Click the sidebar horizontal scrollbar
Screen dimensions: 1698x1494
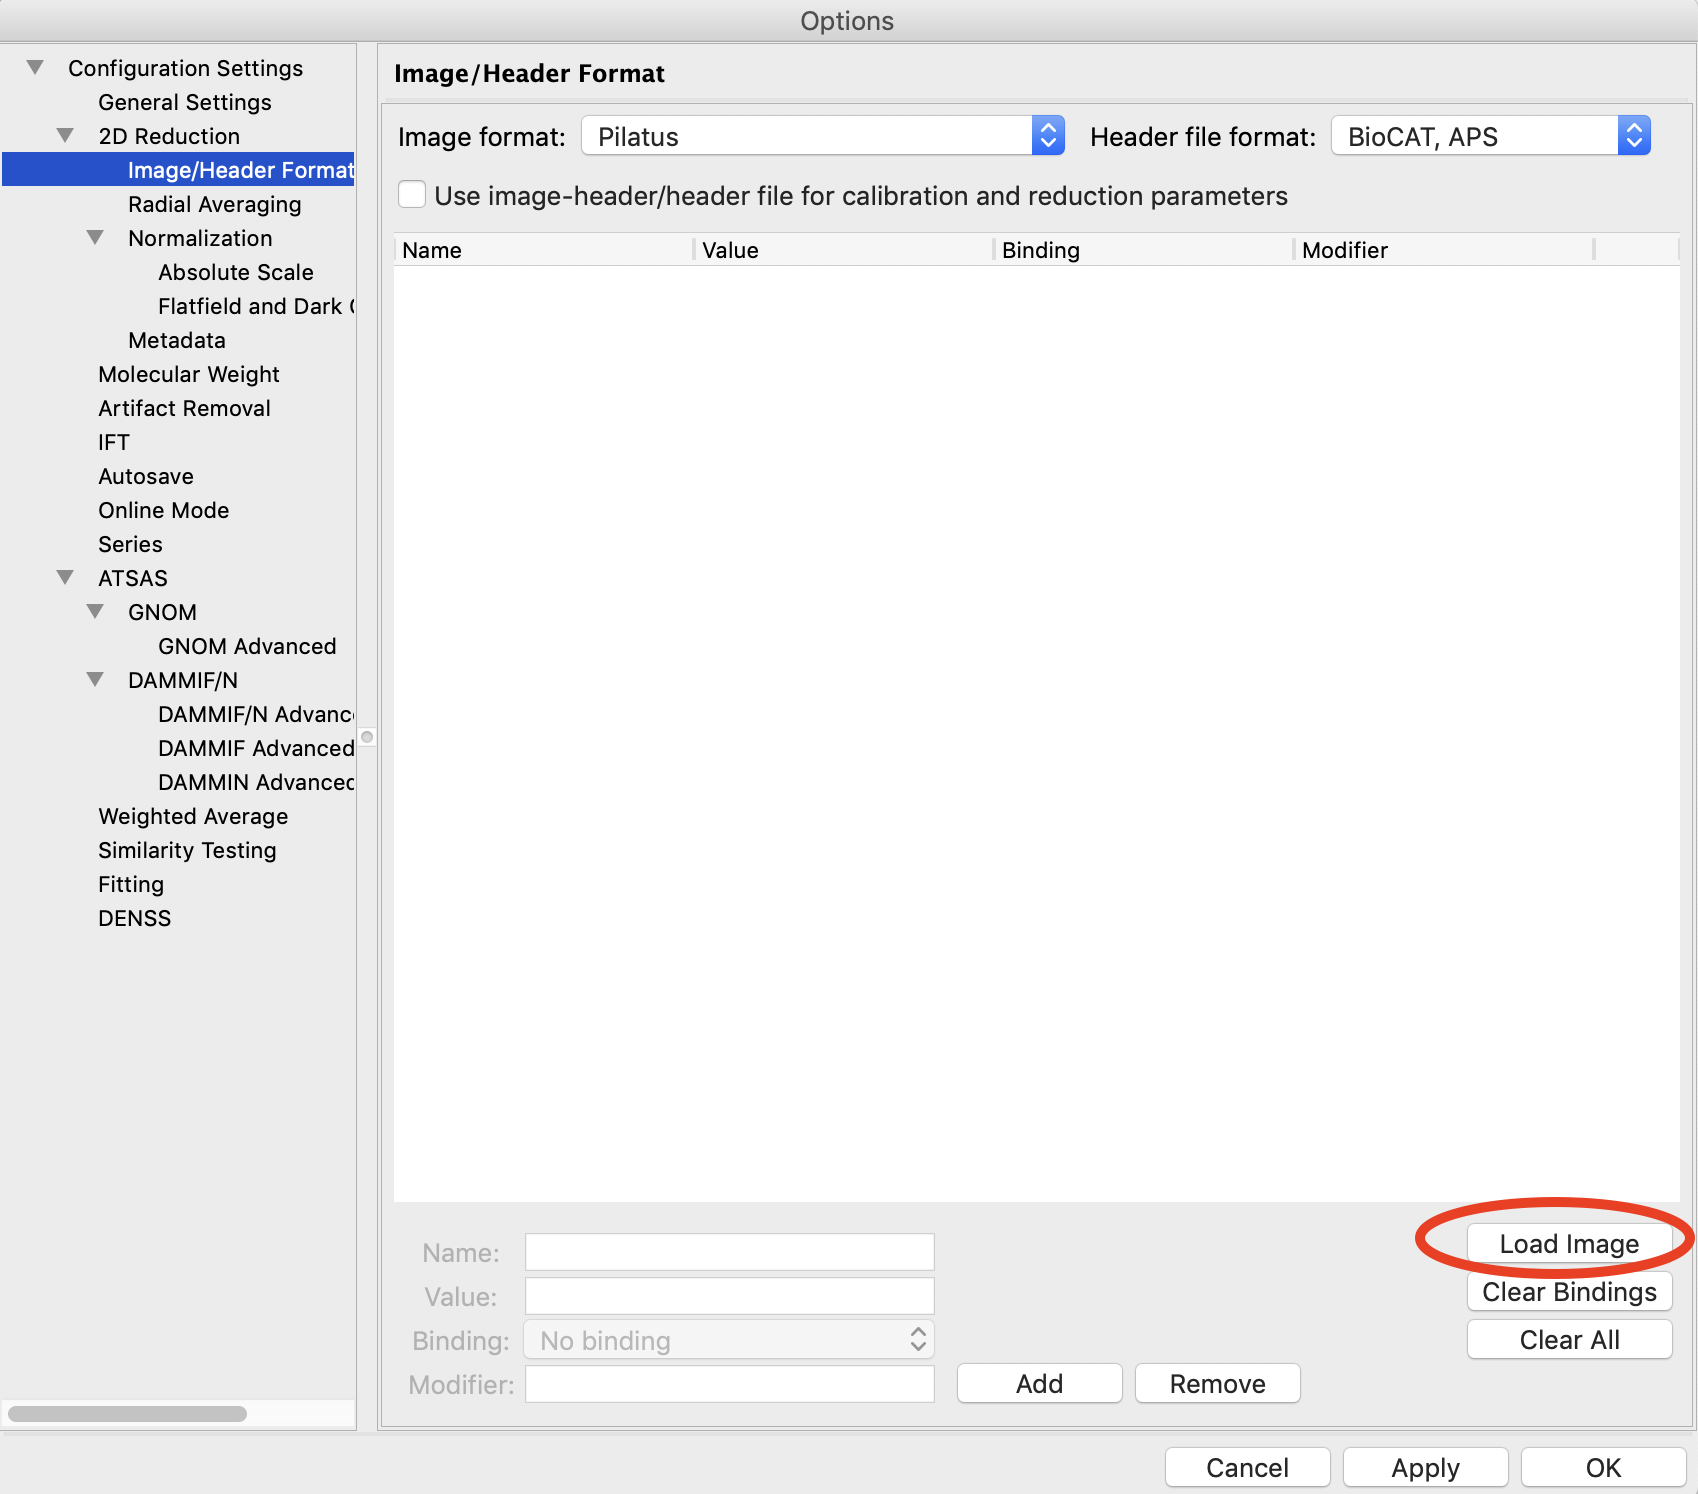pyautogui.click(x=128, y=1413)
